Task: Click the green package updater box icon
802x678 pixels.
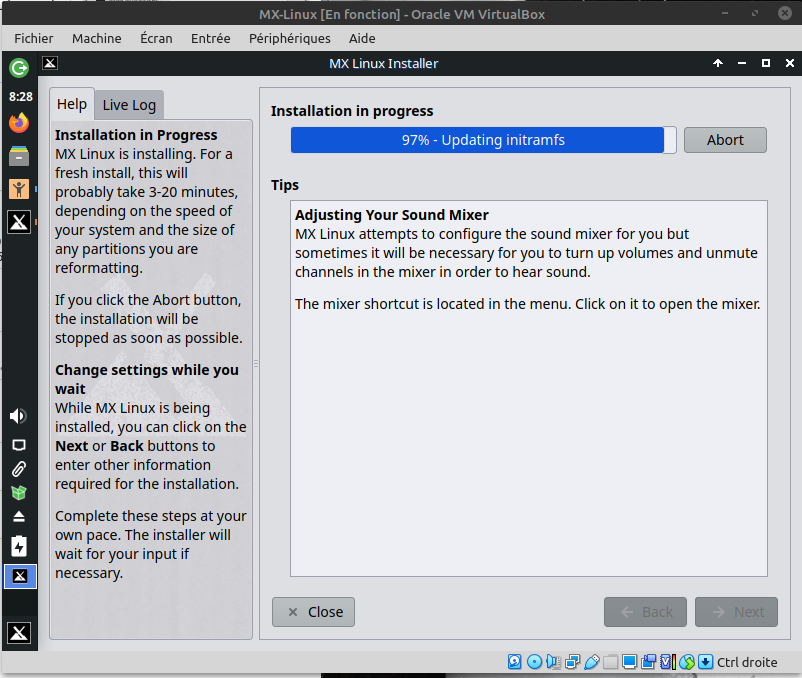Action: click(18, 493)
